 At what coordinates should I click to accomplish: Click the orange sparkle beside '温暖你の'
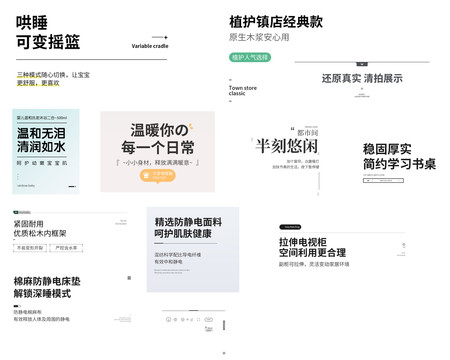click(x=191, y=126)
